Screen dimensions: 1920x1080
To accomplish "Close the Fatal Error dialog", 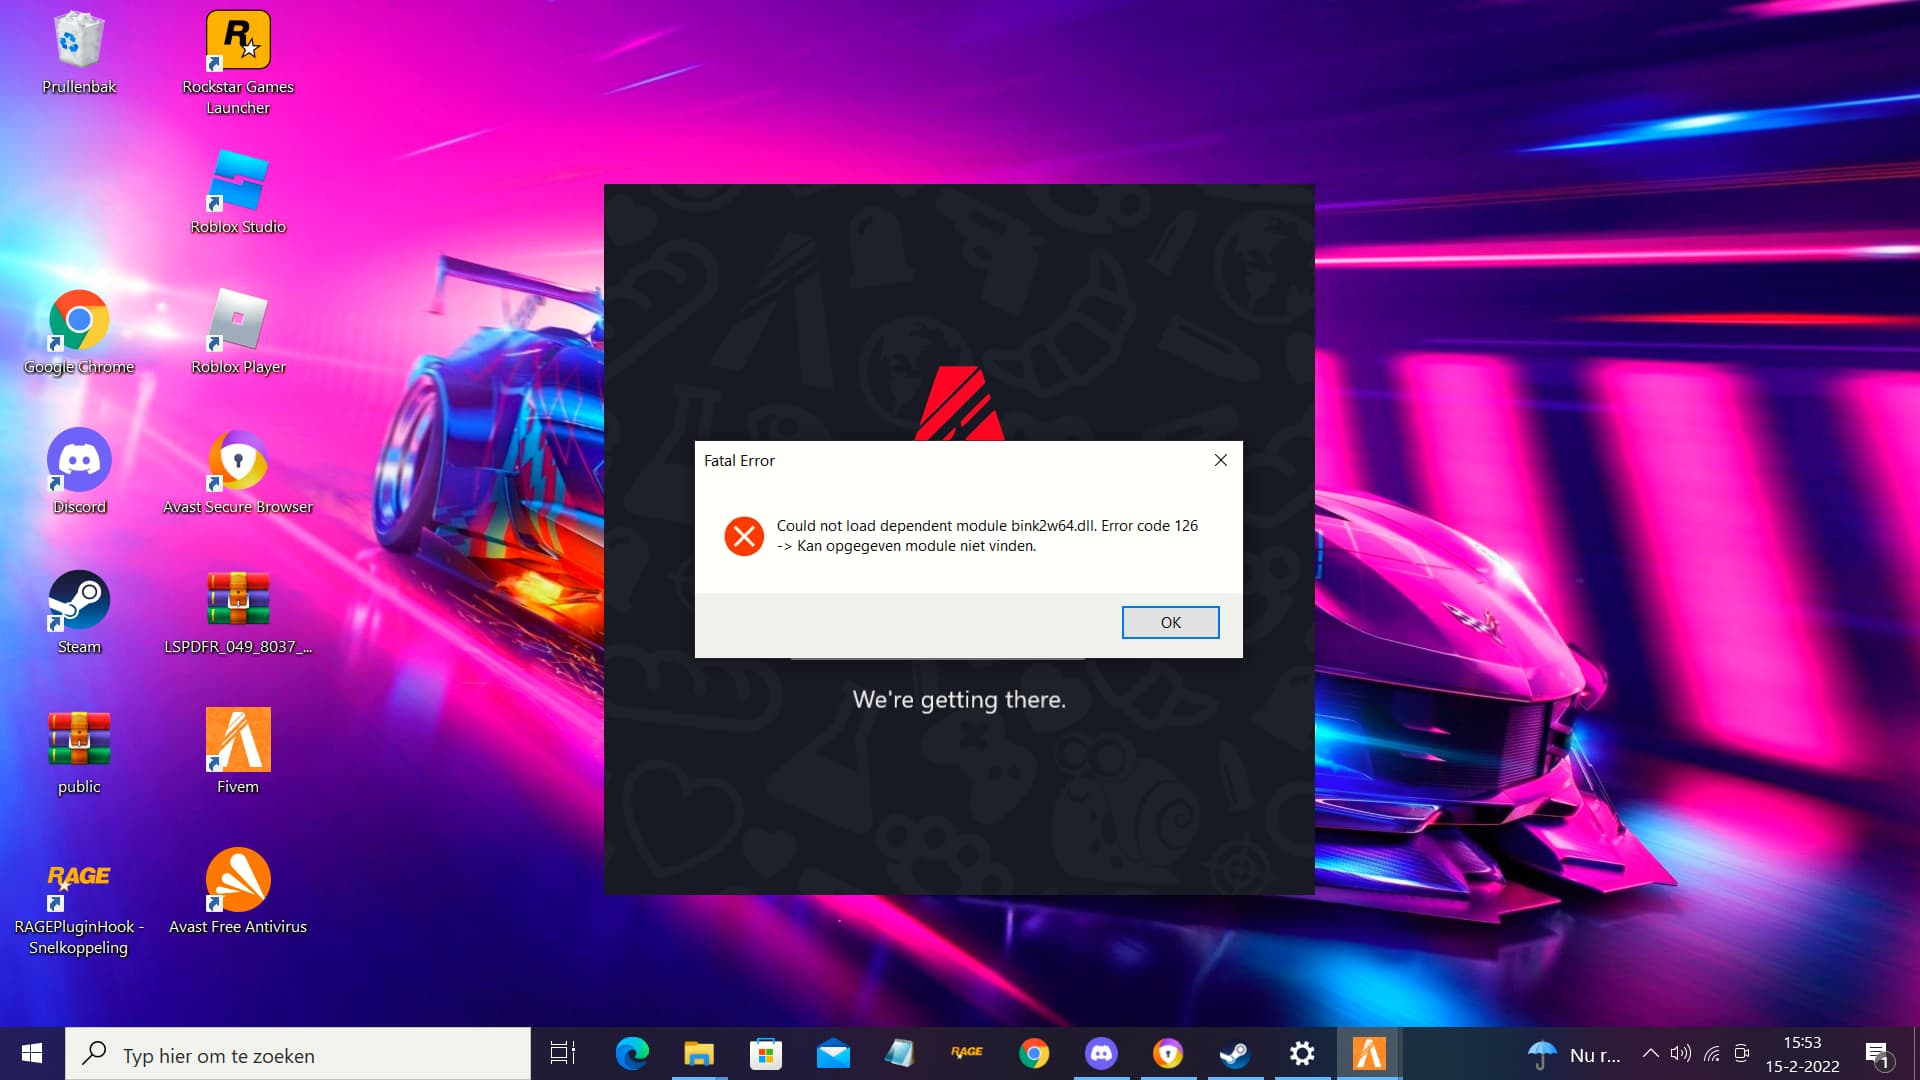I will (1220, 460).
